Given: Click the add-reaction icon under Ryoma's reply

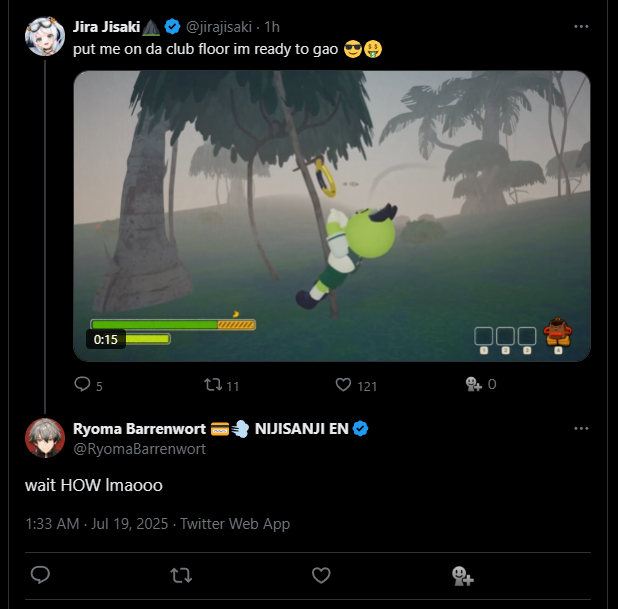Looking at the screenshot, I should (462, 575).
